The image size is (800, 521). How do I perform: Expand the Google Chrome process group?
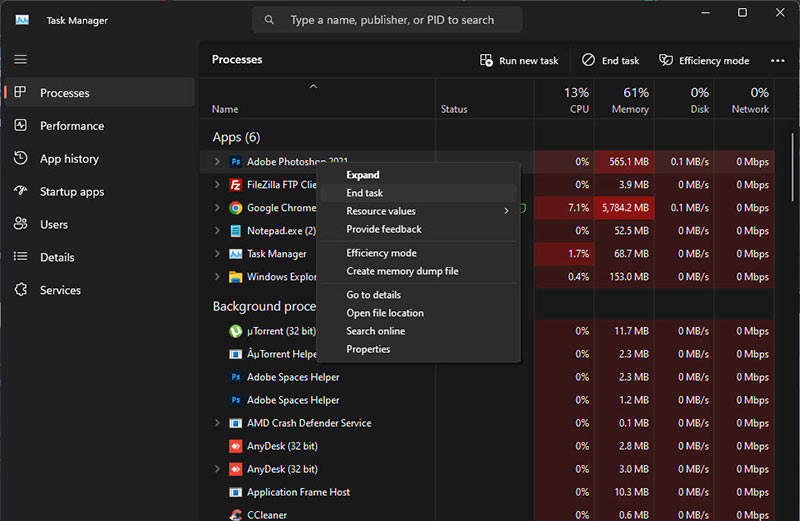point(217,208)
